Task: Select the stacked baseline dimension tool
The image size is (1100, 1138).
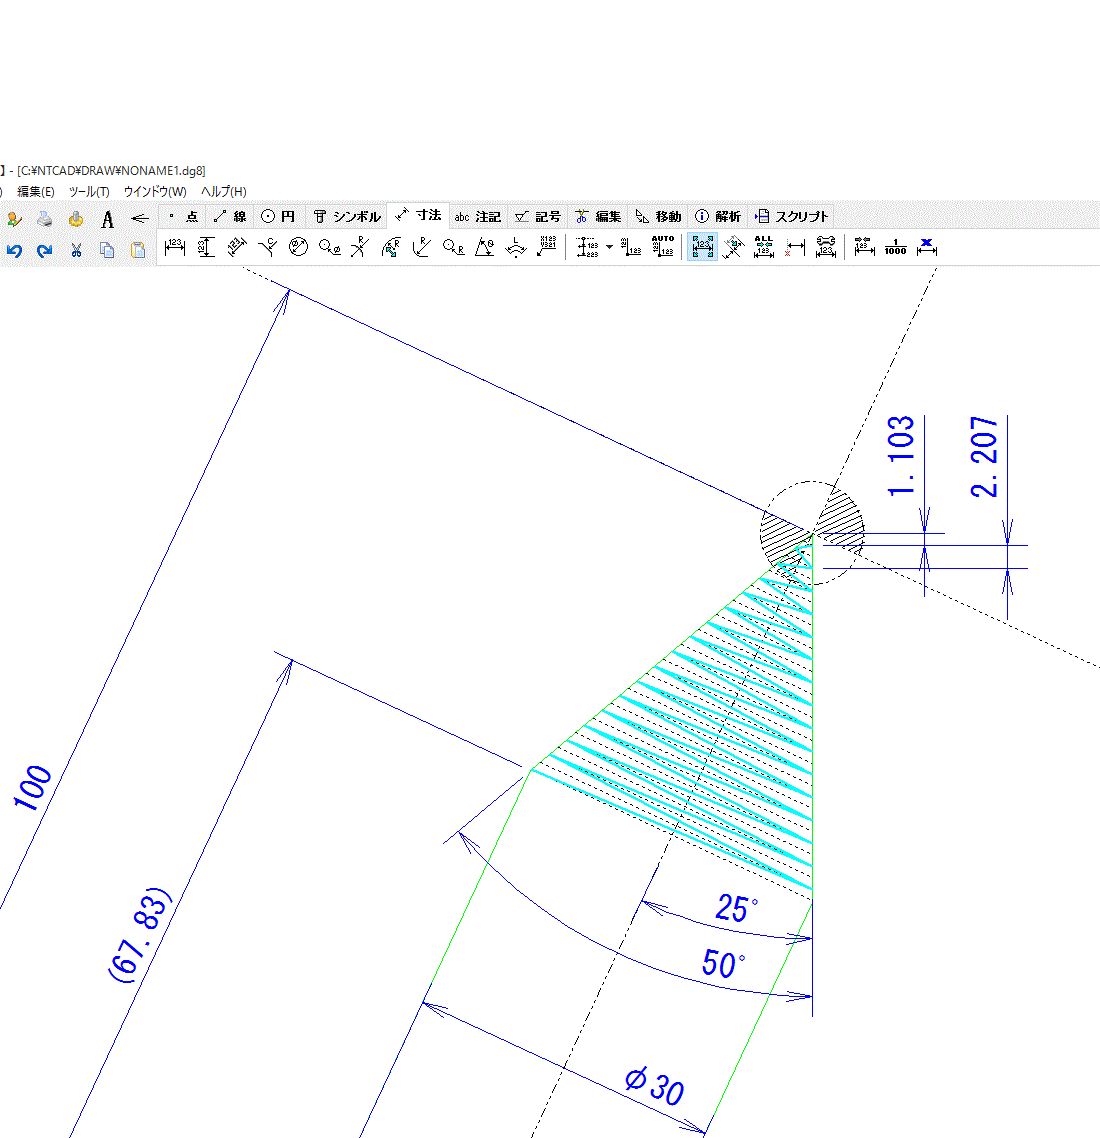Action: click(587, 248)
